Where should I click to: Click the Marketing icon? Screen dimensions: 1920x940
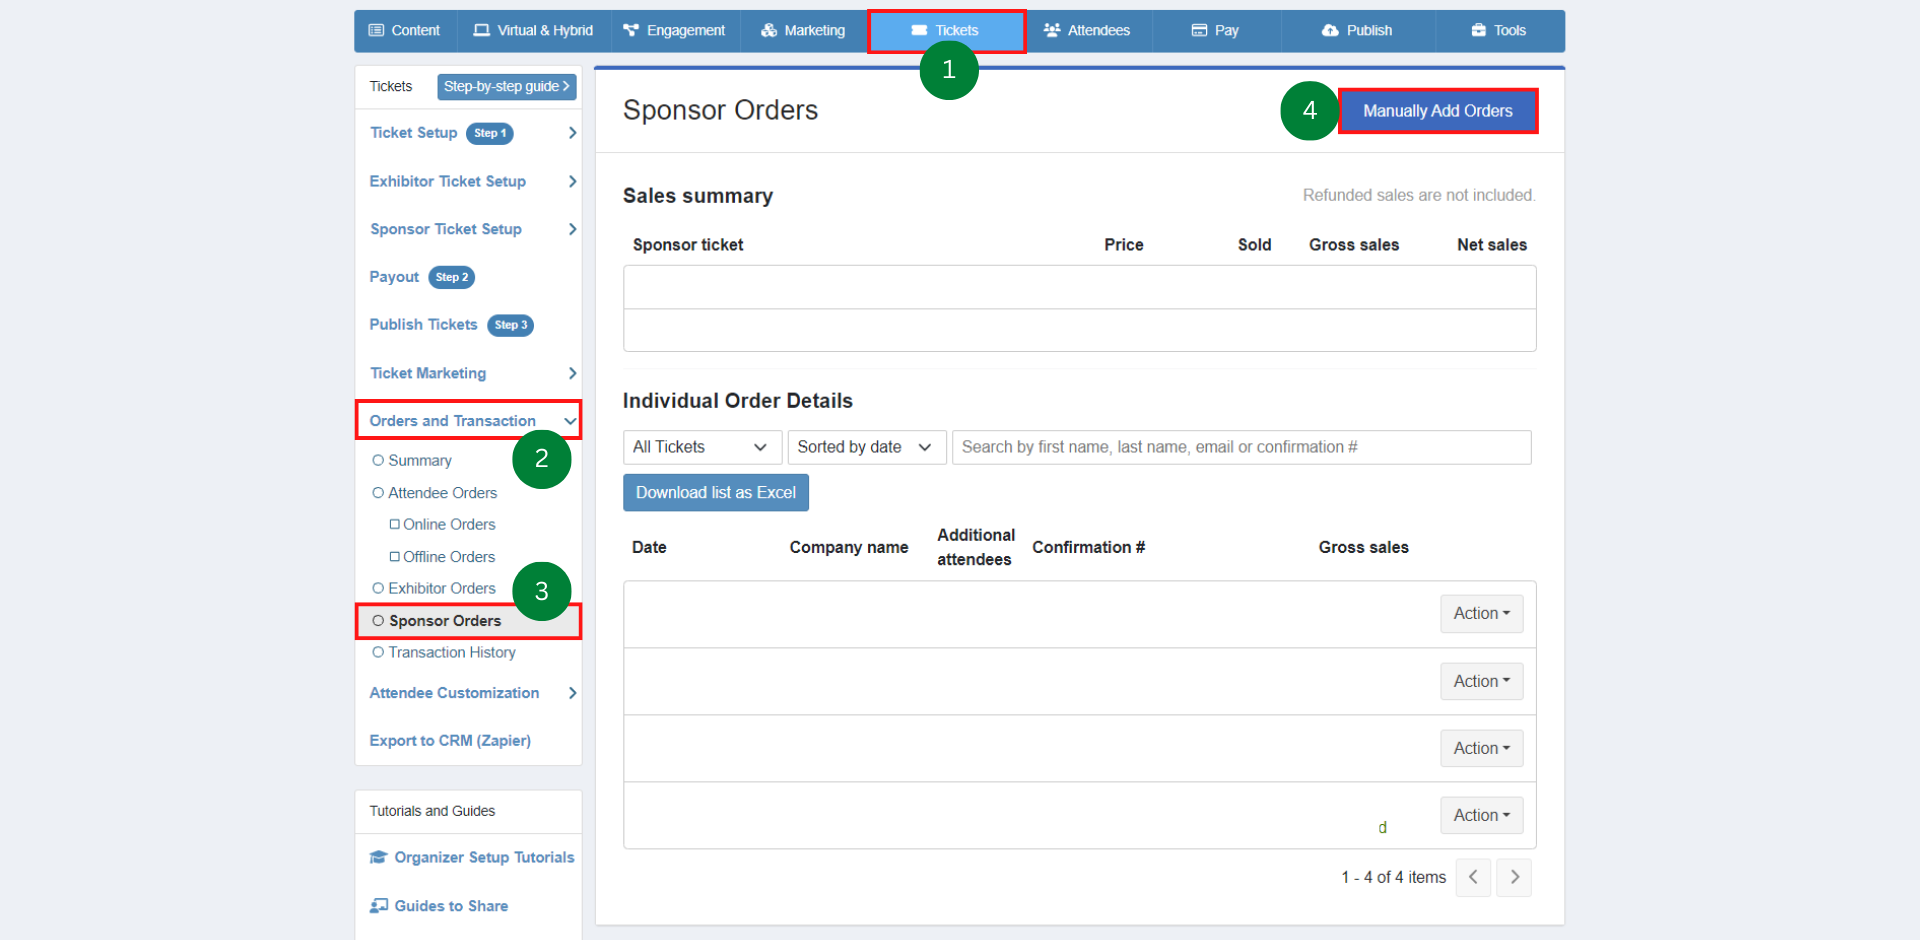769,31
